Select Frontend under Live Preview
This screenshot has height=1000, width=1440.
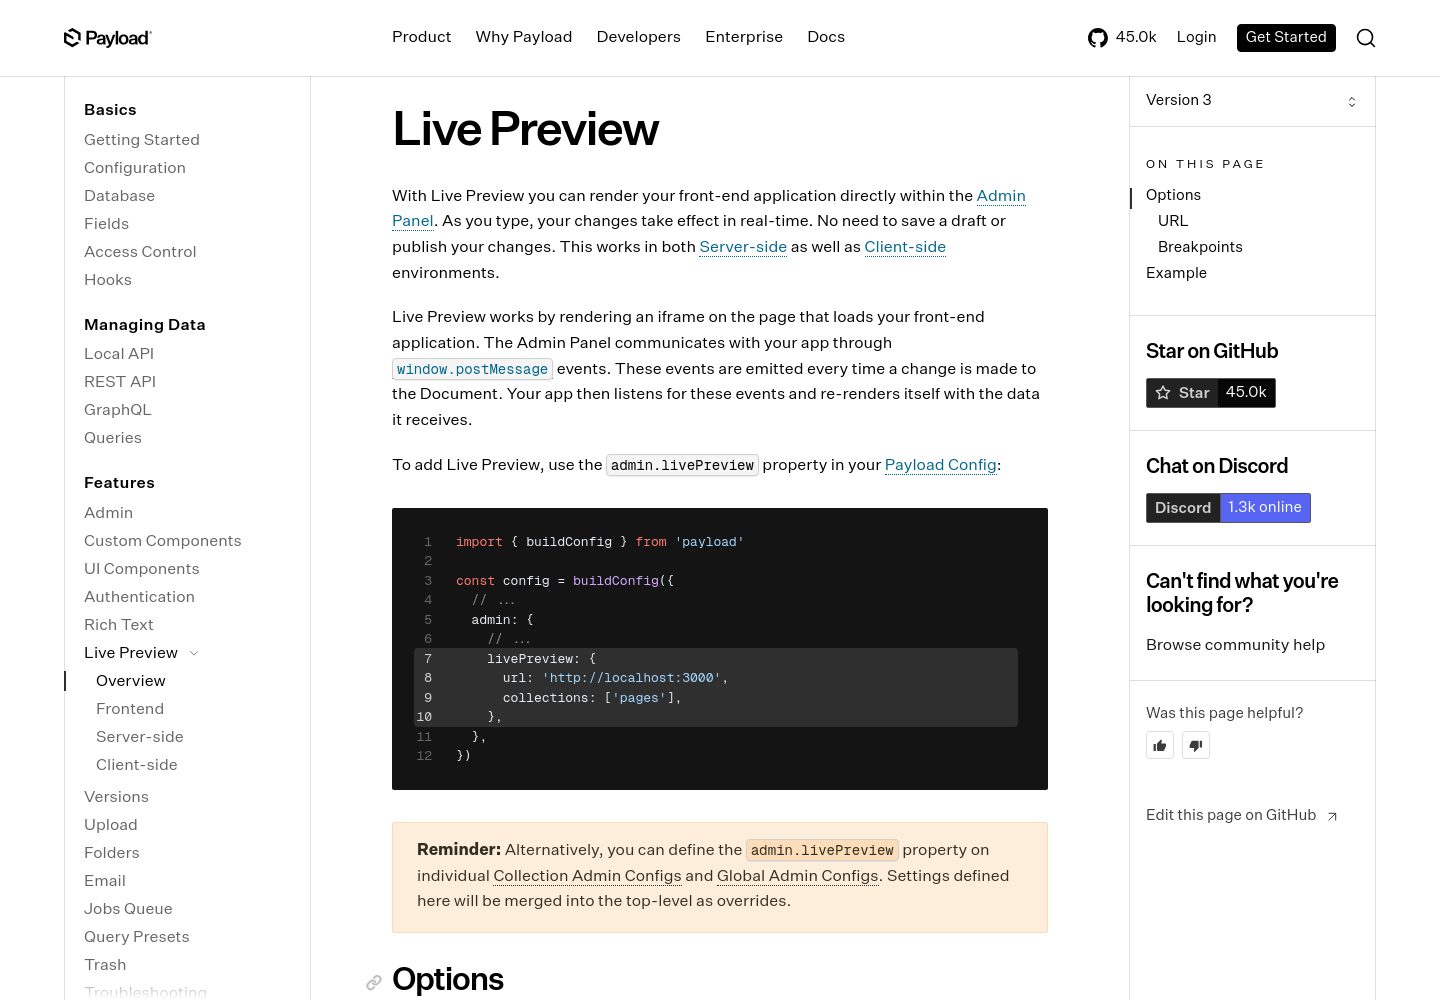[130, 709]
